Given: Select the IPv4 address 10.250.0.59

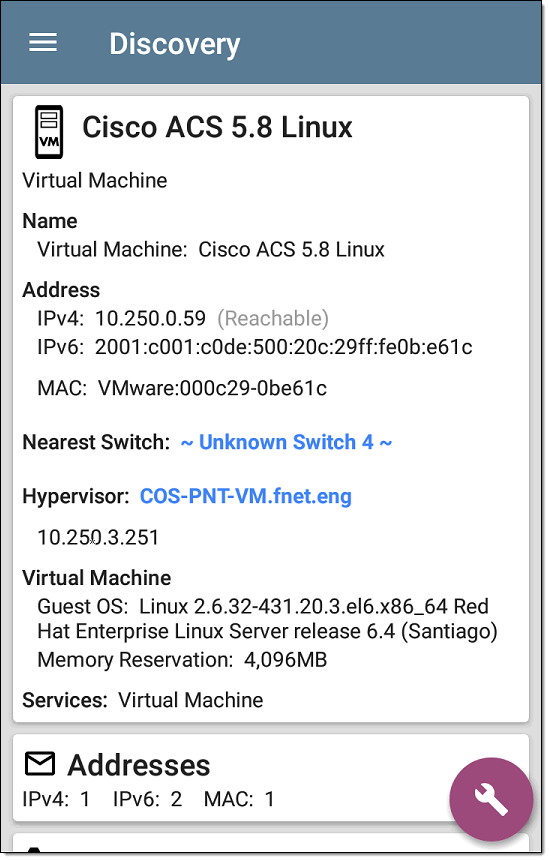Looking at the screenshot, I should (150, 319).
